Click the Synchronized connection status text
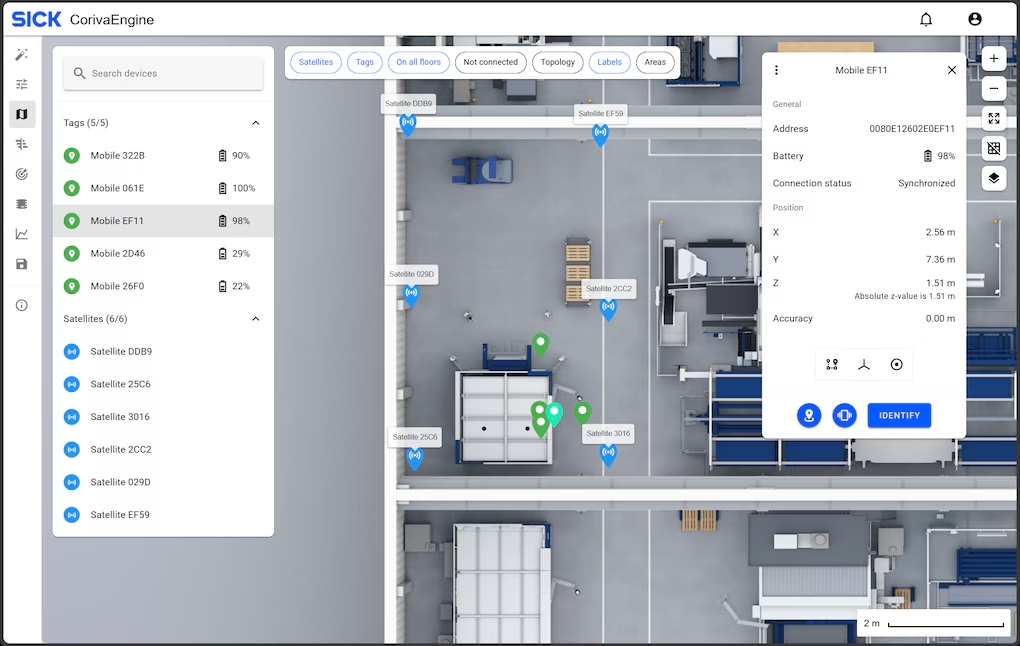1020x646 pixels. point(926,183)
